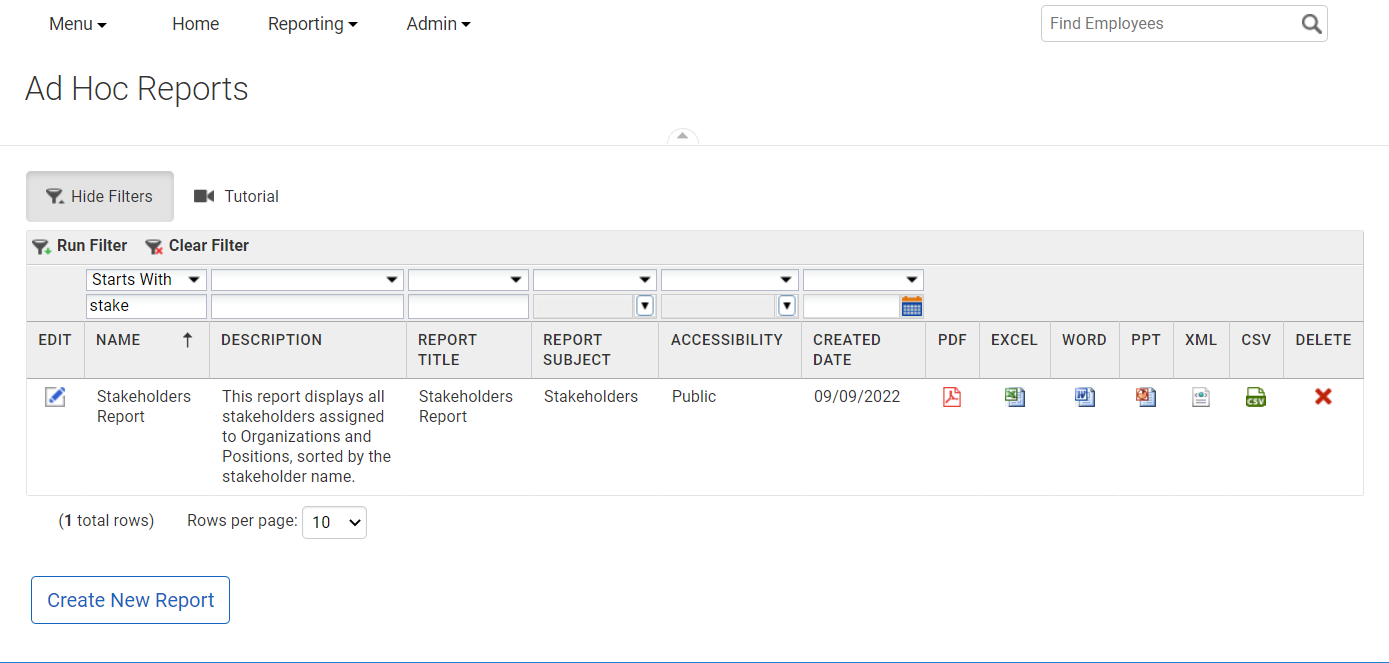Open the Reporting menu

point(312,23)
